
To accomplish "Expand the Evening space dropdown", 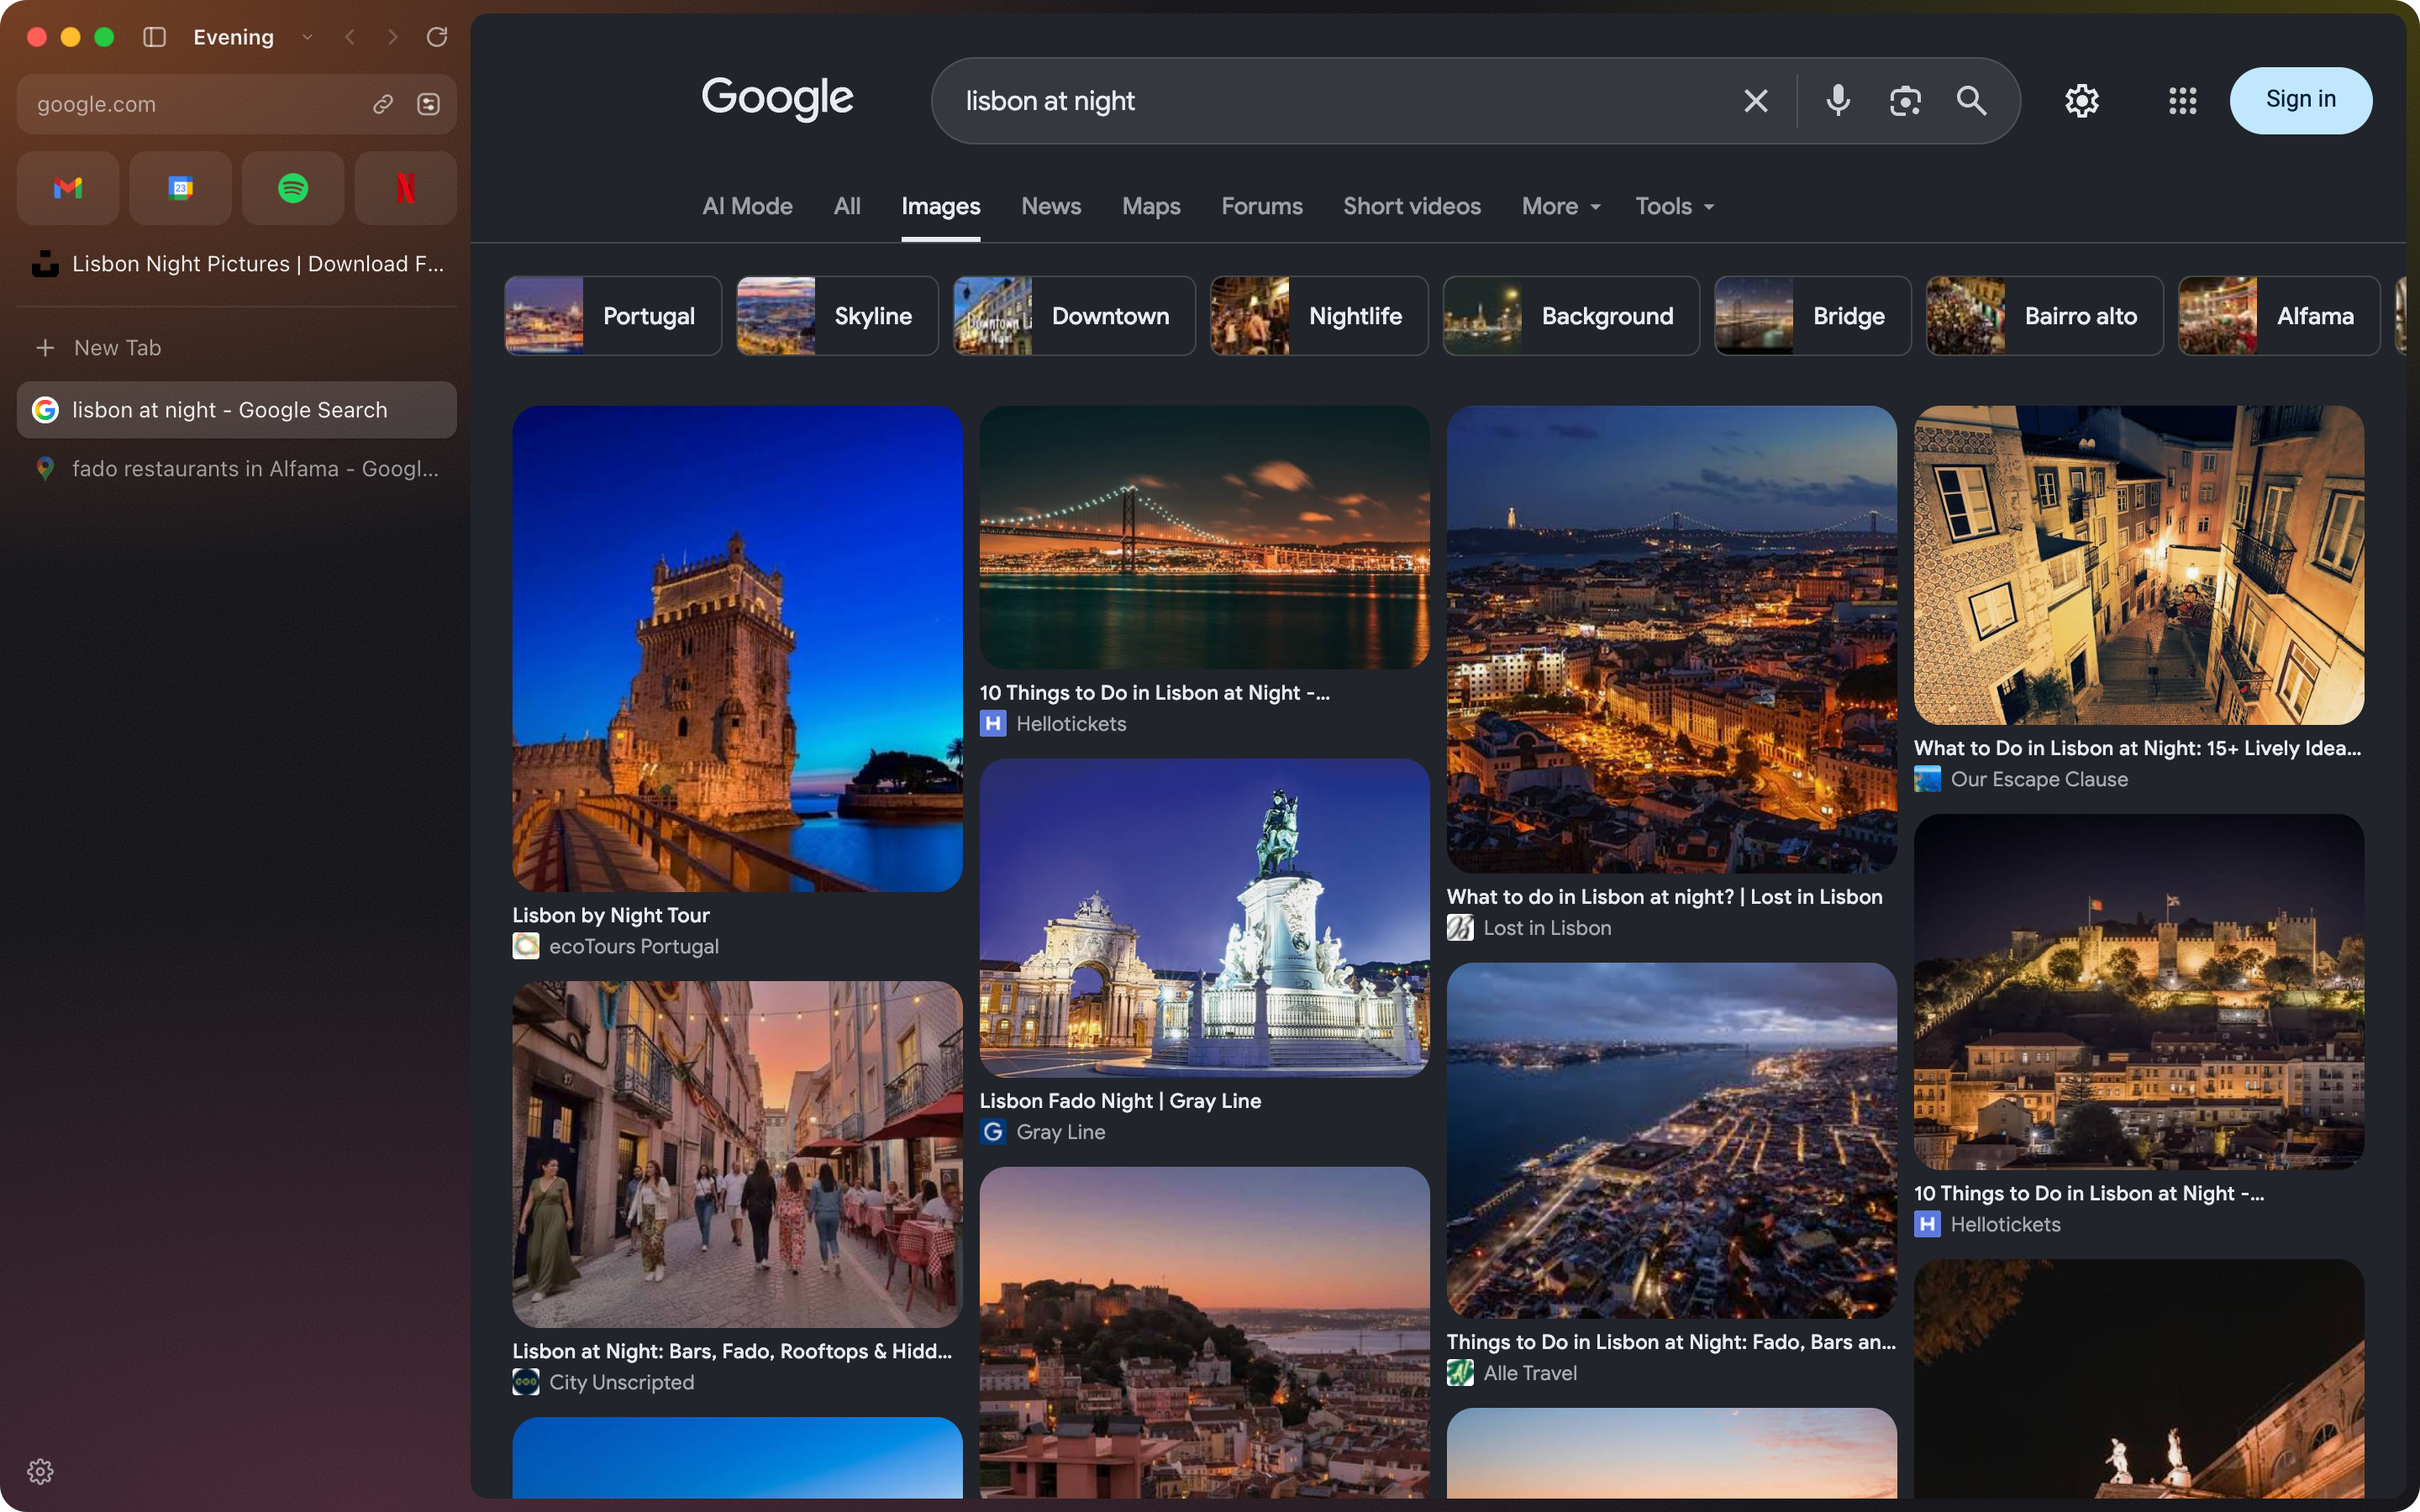I will (x=307, y=37).
